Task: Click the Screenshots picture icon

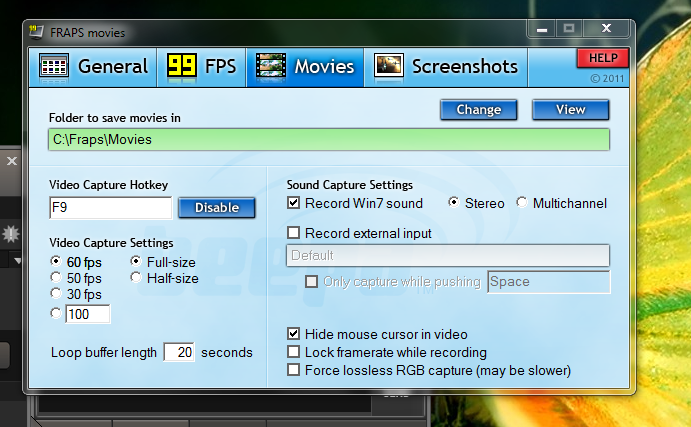Action: [x=389, y=67]
